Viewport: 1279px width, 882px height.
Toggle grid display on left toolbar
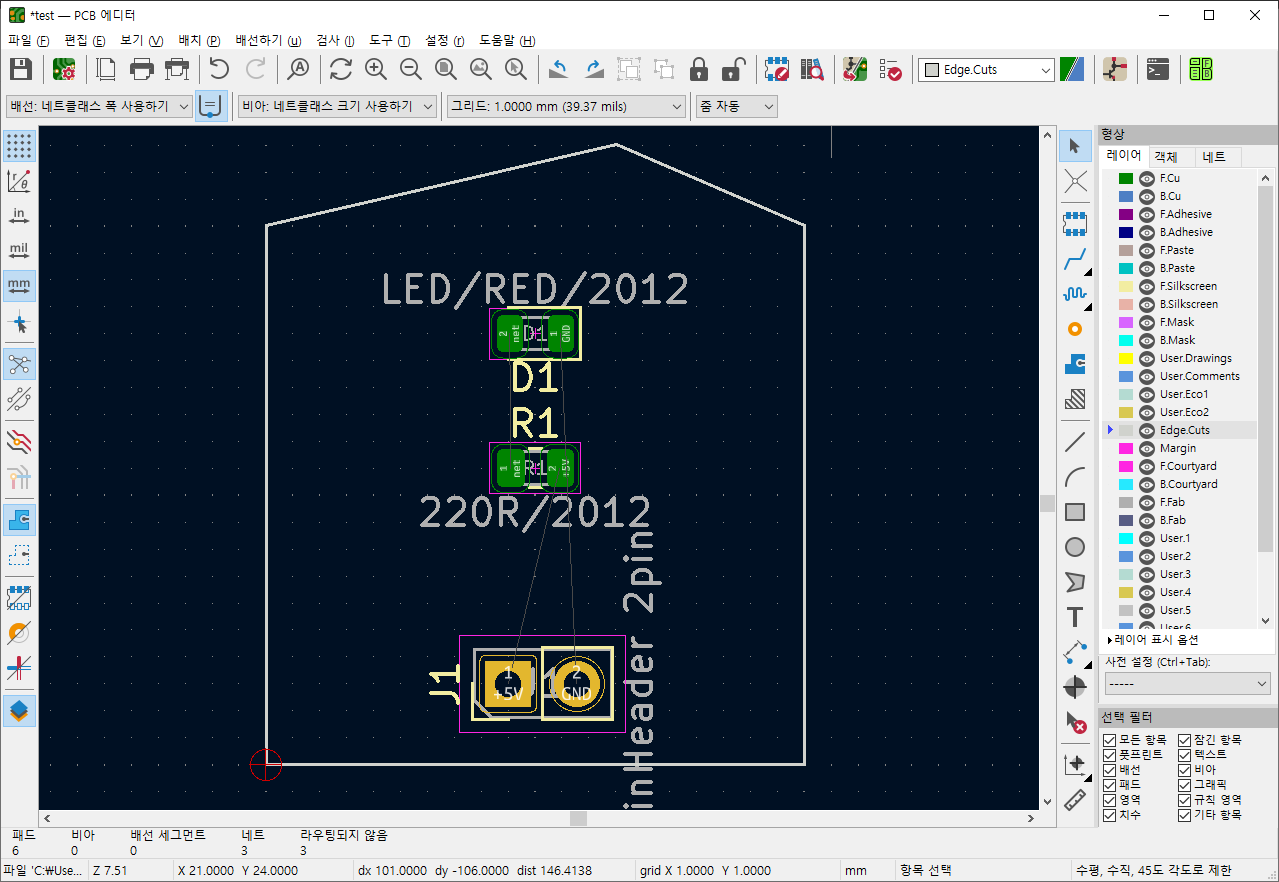click(x=19, y=146)
